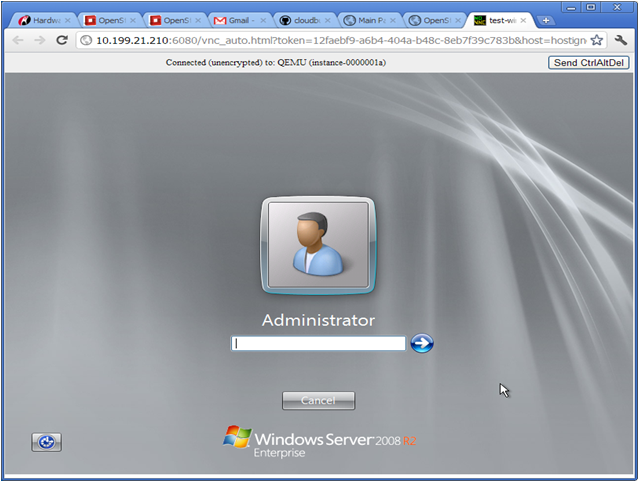Click the blue arrow submit button
The height and width of the screenshot is (482, 639).
pos(422,343)
